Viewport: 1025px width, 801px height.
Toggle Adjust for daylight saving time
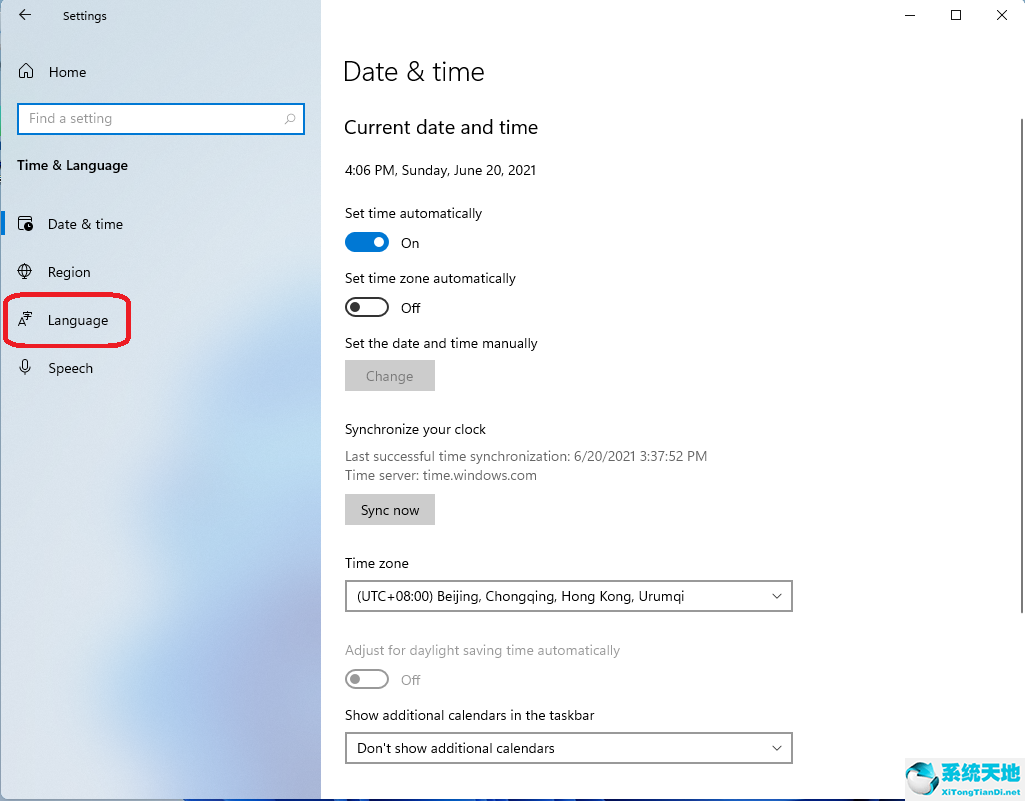[366, 679]
